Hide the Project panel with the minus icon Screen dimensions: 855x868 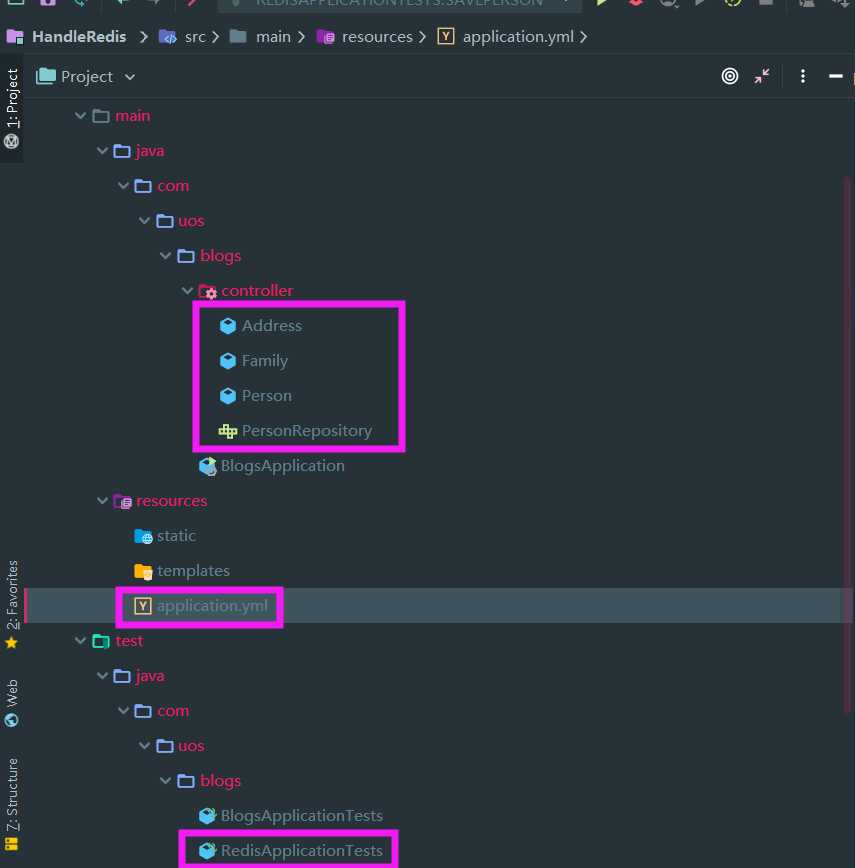click(x=835, y=76)
